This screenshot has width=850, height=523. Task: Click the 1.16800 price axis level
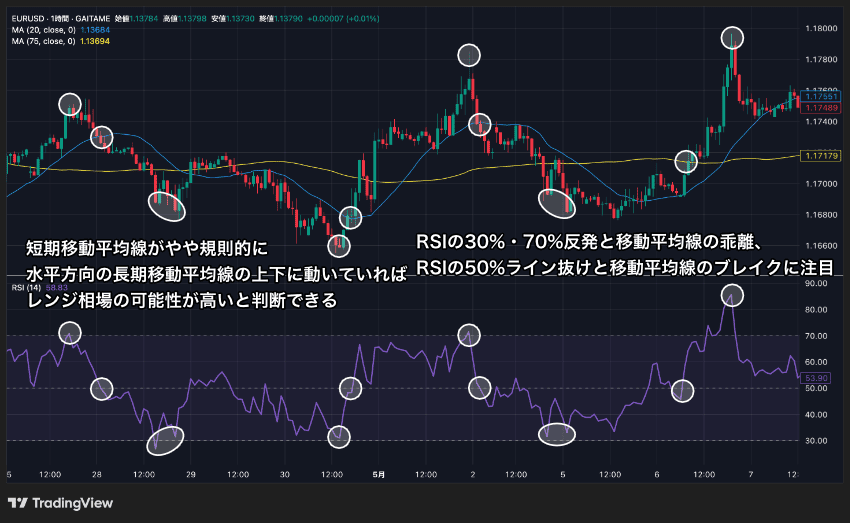coord(821,215)
